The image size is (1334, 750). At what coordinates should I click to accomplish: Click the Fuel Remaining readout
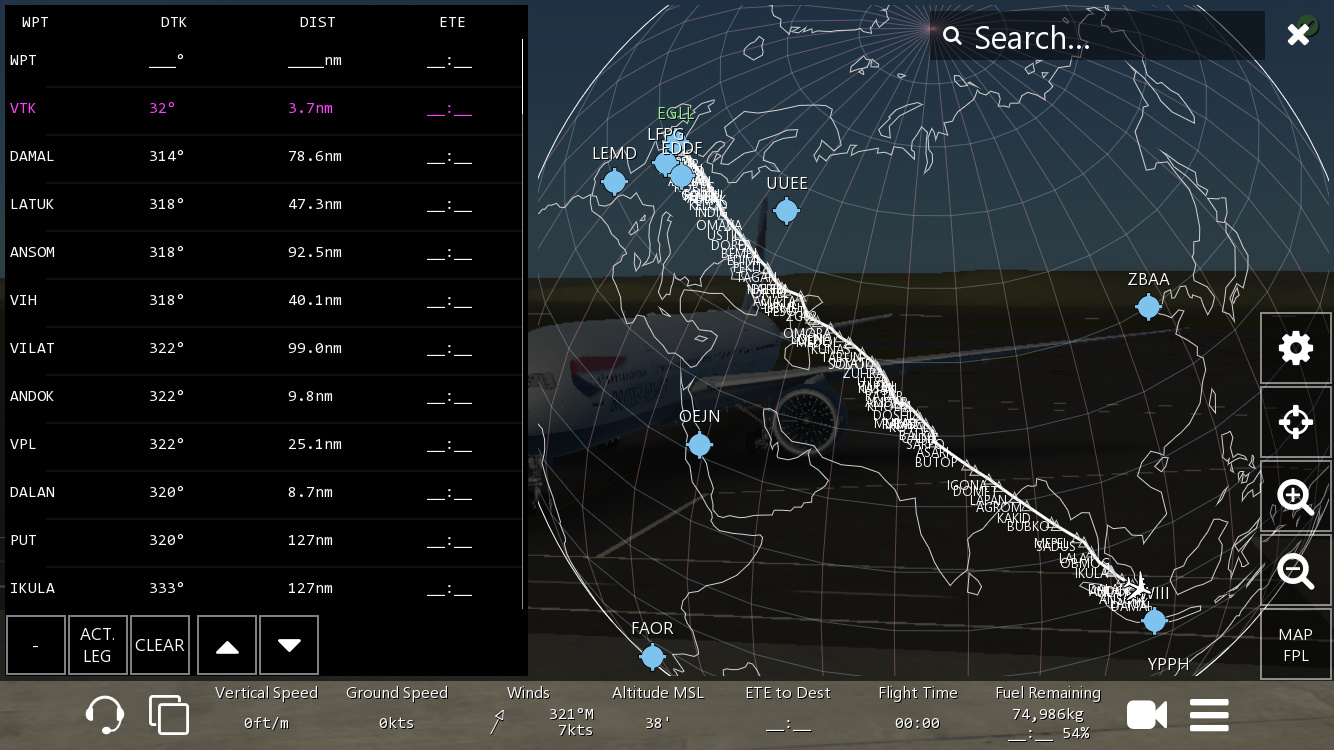1048,712
